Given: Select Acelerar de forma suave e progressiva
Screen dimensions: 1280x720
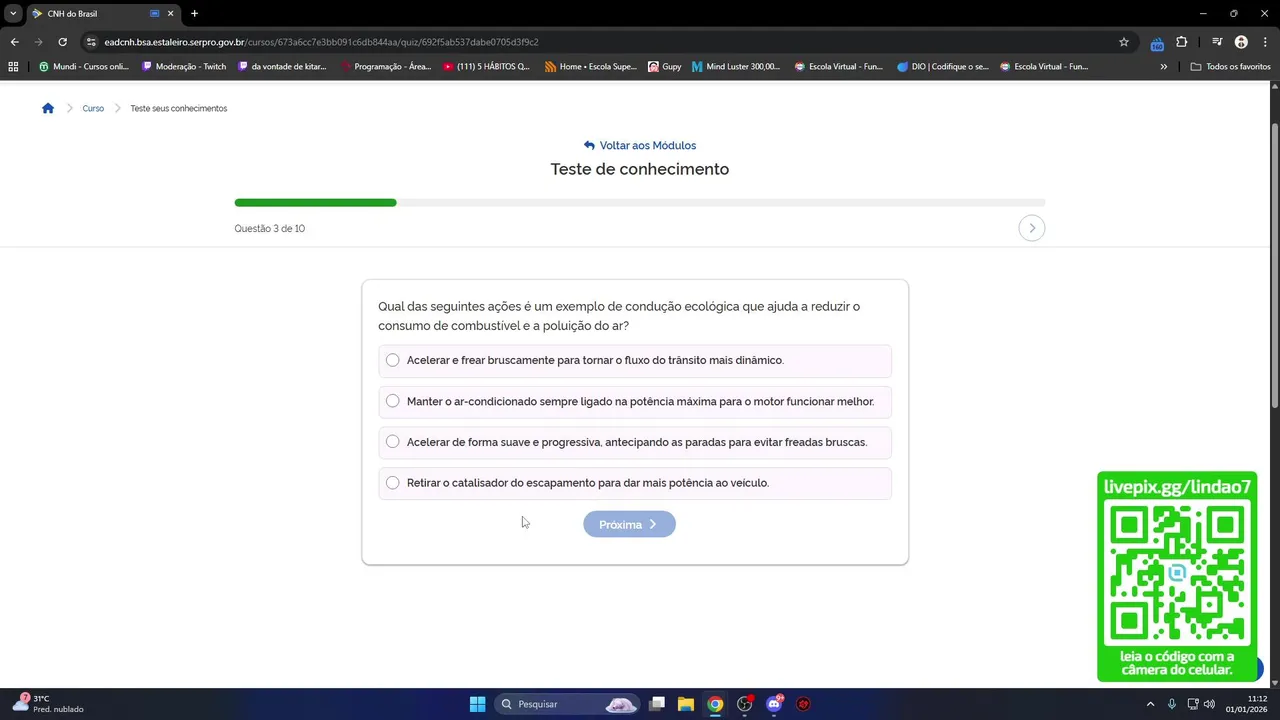Looking at the screenshot, I should click(635, 442).
